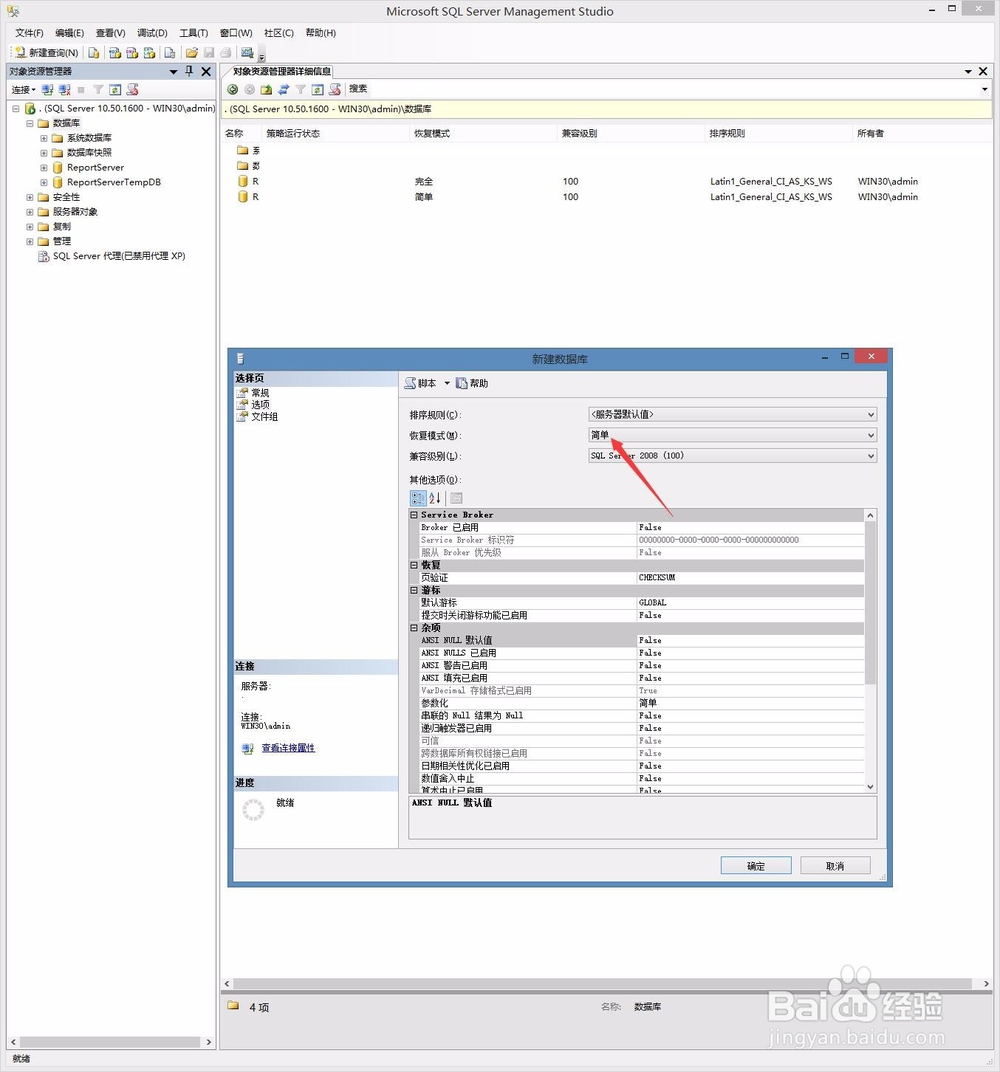Screen dimensions: 1000x1072
Task: Open the 社区(C) menu
Action: 279,33
